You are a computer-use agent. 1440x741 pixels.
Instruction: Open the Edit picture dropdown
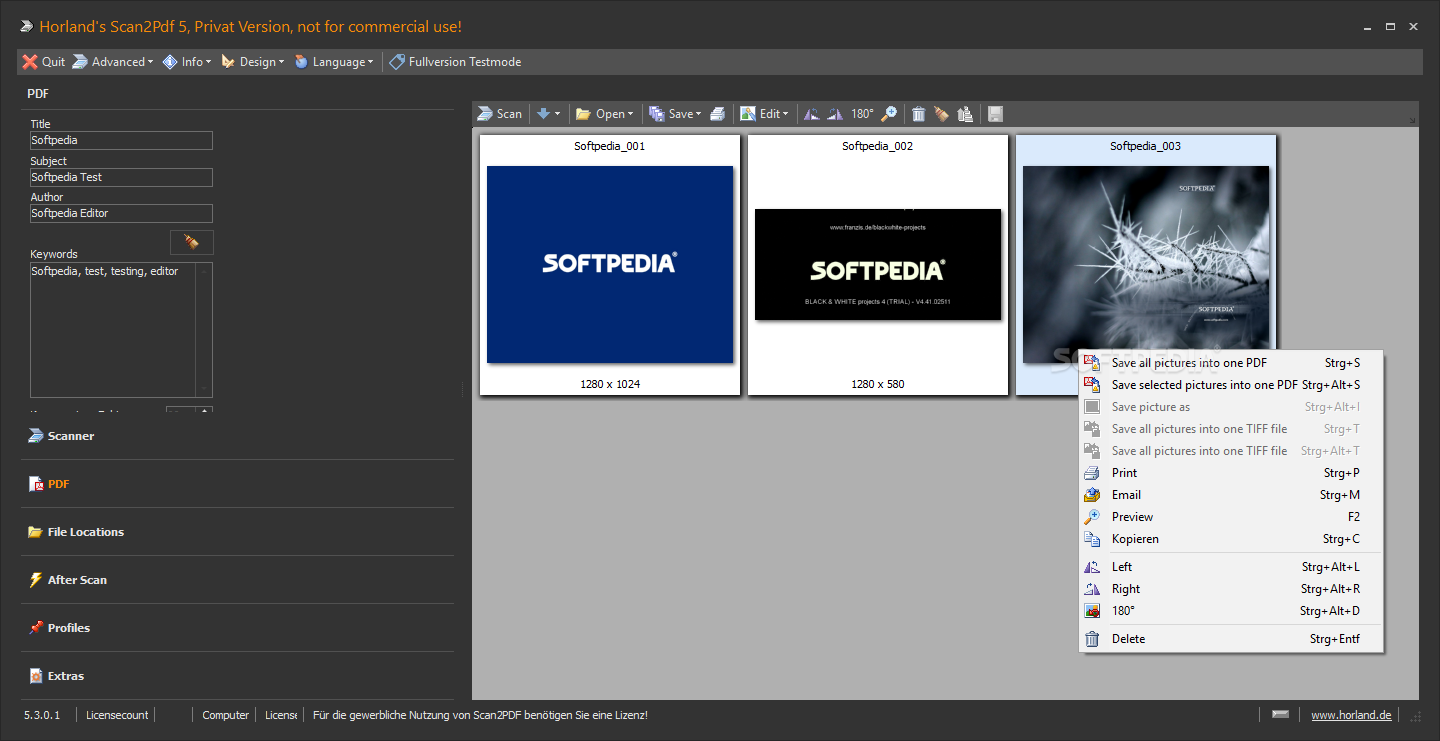pos(764,114)
